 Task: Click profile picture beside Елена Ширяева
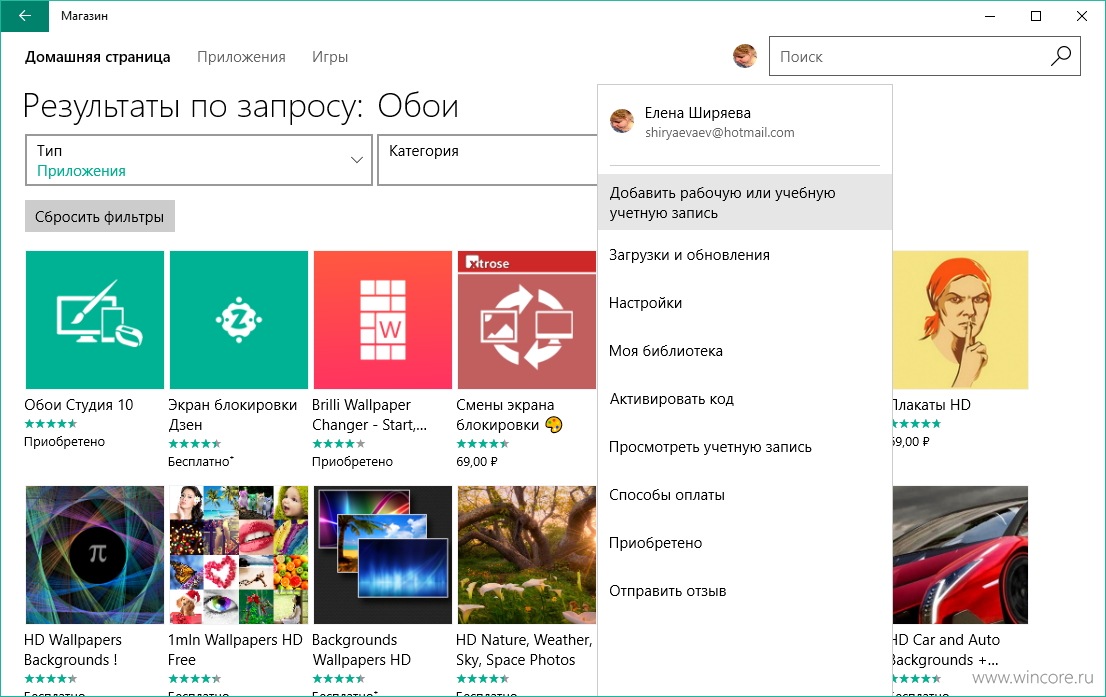(621, 121)
